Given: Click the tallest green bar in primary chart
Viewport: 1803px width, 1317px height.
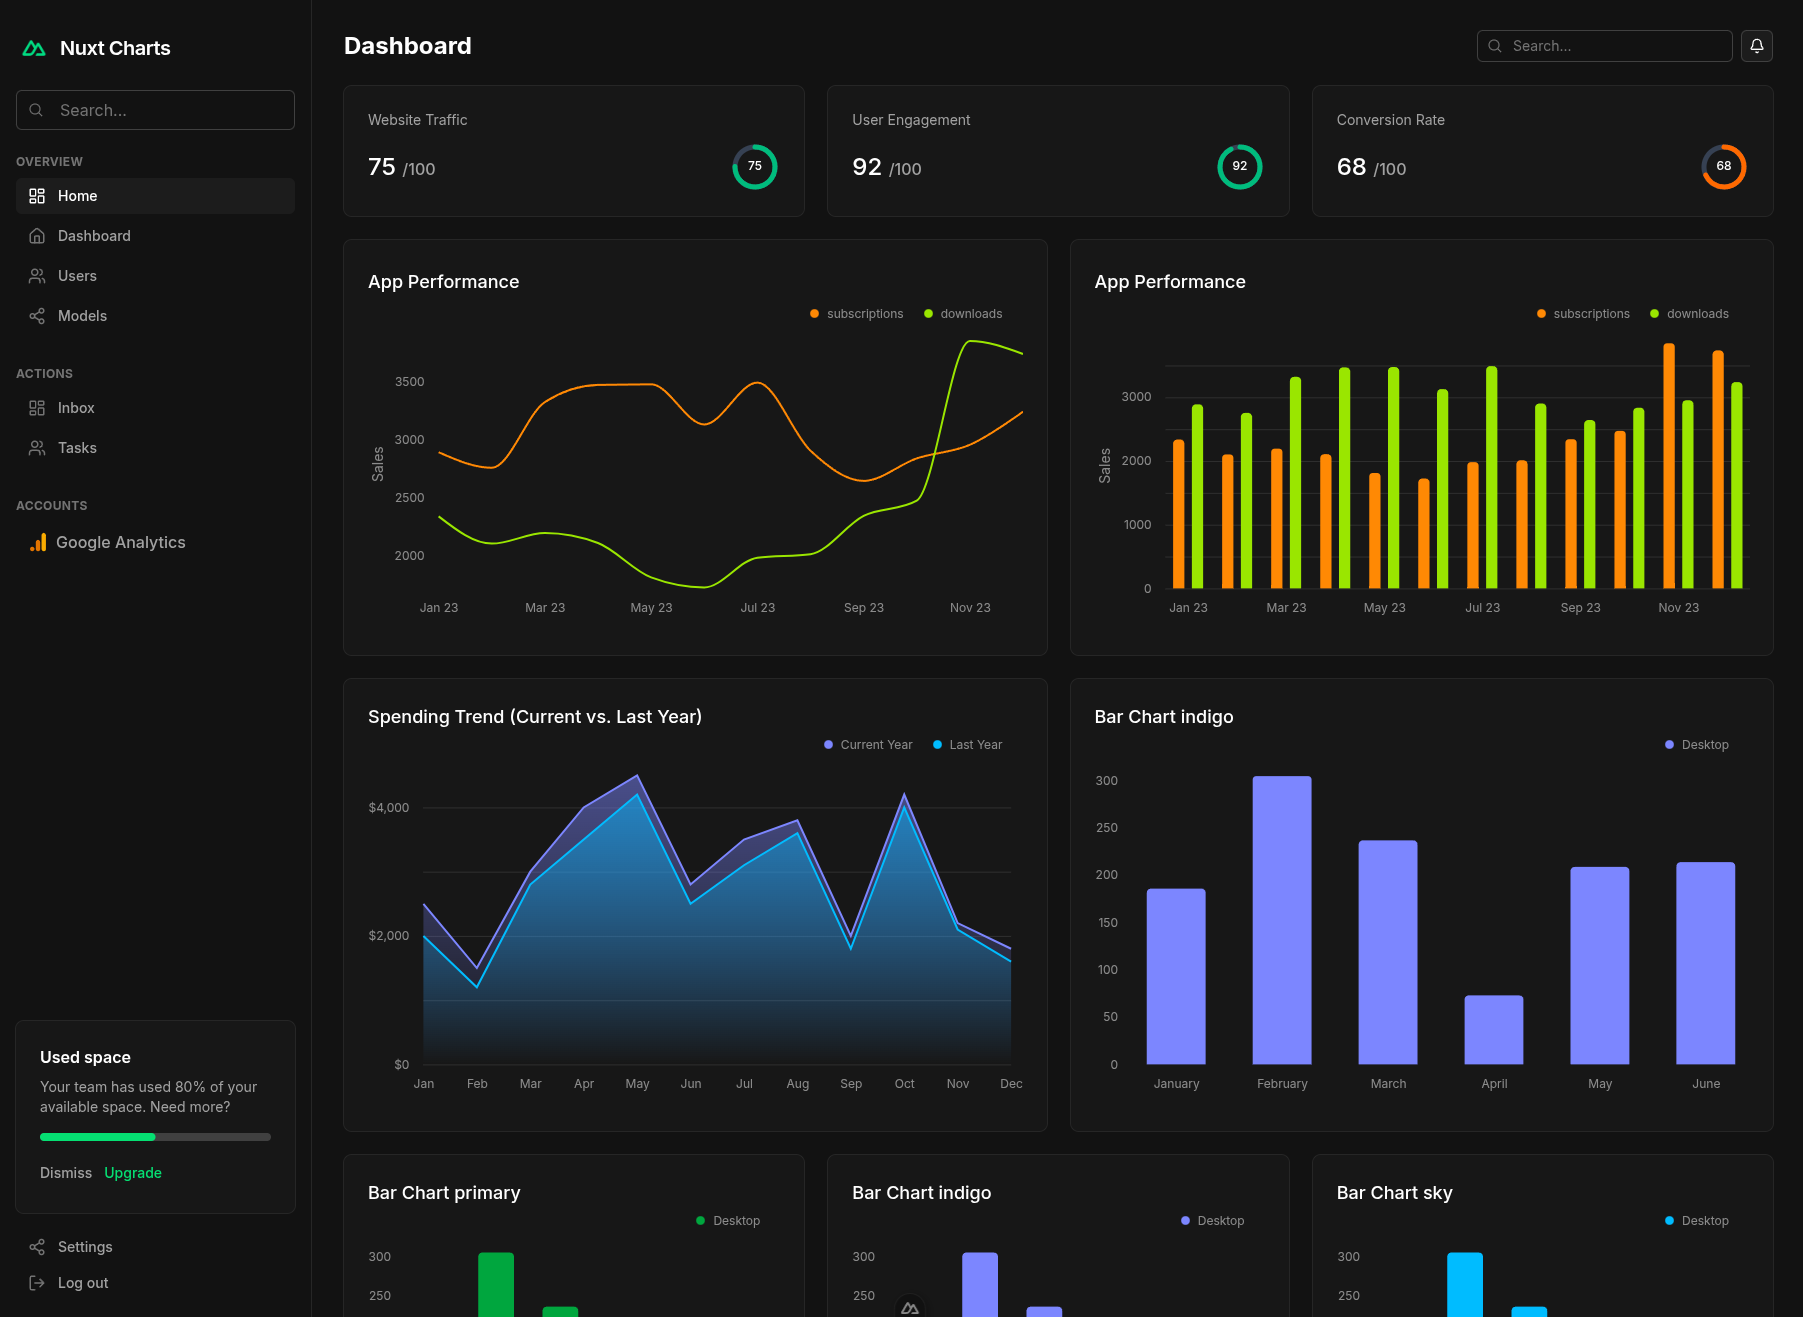Looking at the screenshot, I should pos(496,1285).
